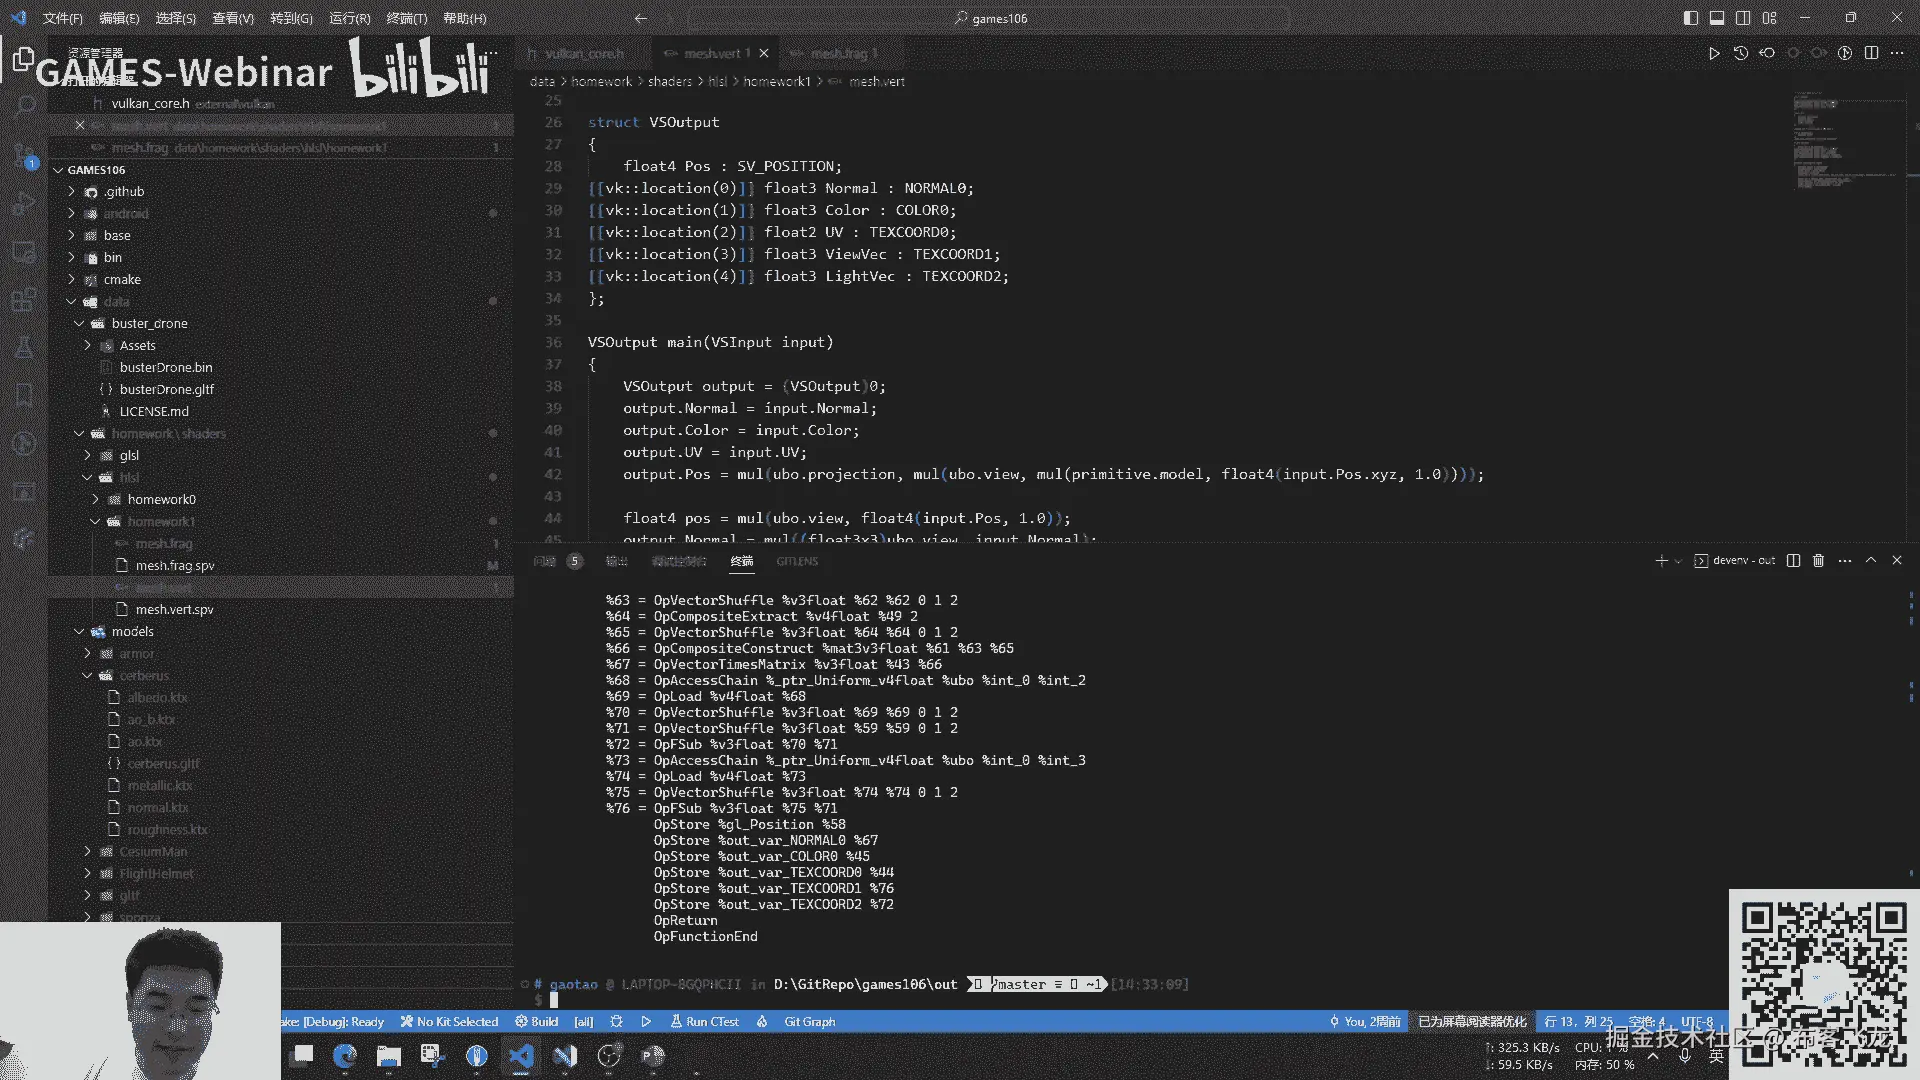The image size is (1920, 1080).
Task: Open Microsoft Edge from taskbar
Action: [x=345, y=1056]
